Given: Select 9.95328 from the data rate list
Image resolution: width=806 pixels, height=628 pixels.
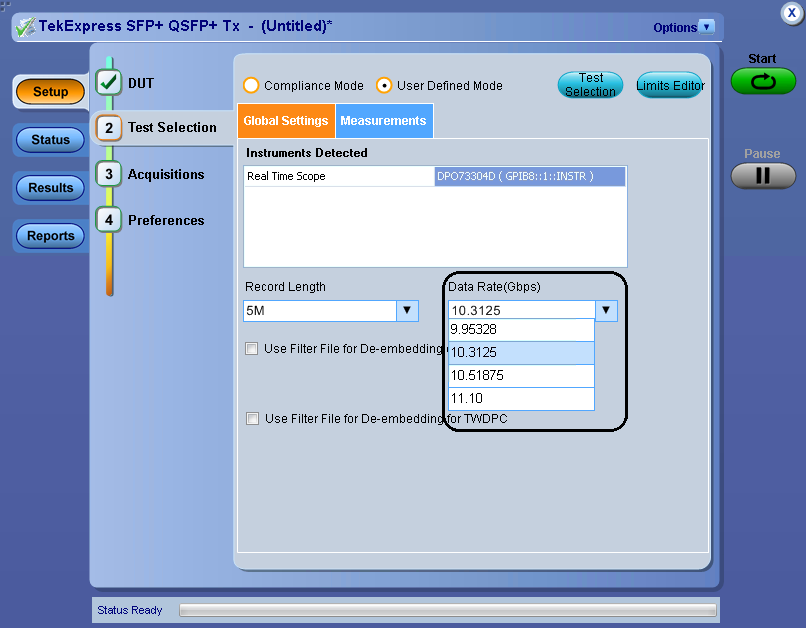Looking at the screenshot, I should pos(520,330).
